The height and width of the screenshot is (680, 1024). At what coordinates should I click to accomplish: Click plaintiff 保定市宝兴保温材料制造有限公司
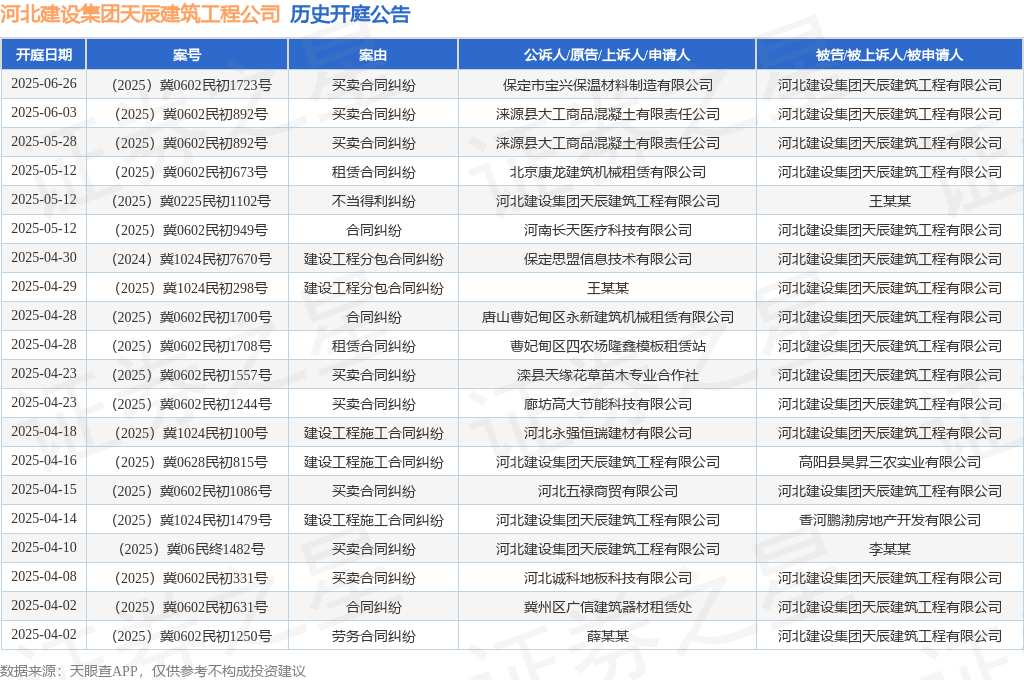607,85
